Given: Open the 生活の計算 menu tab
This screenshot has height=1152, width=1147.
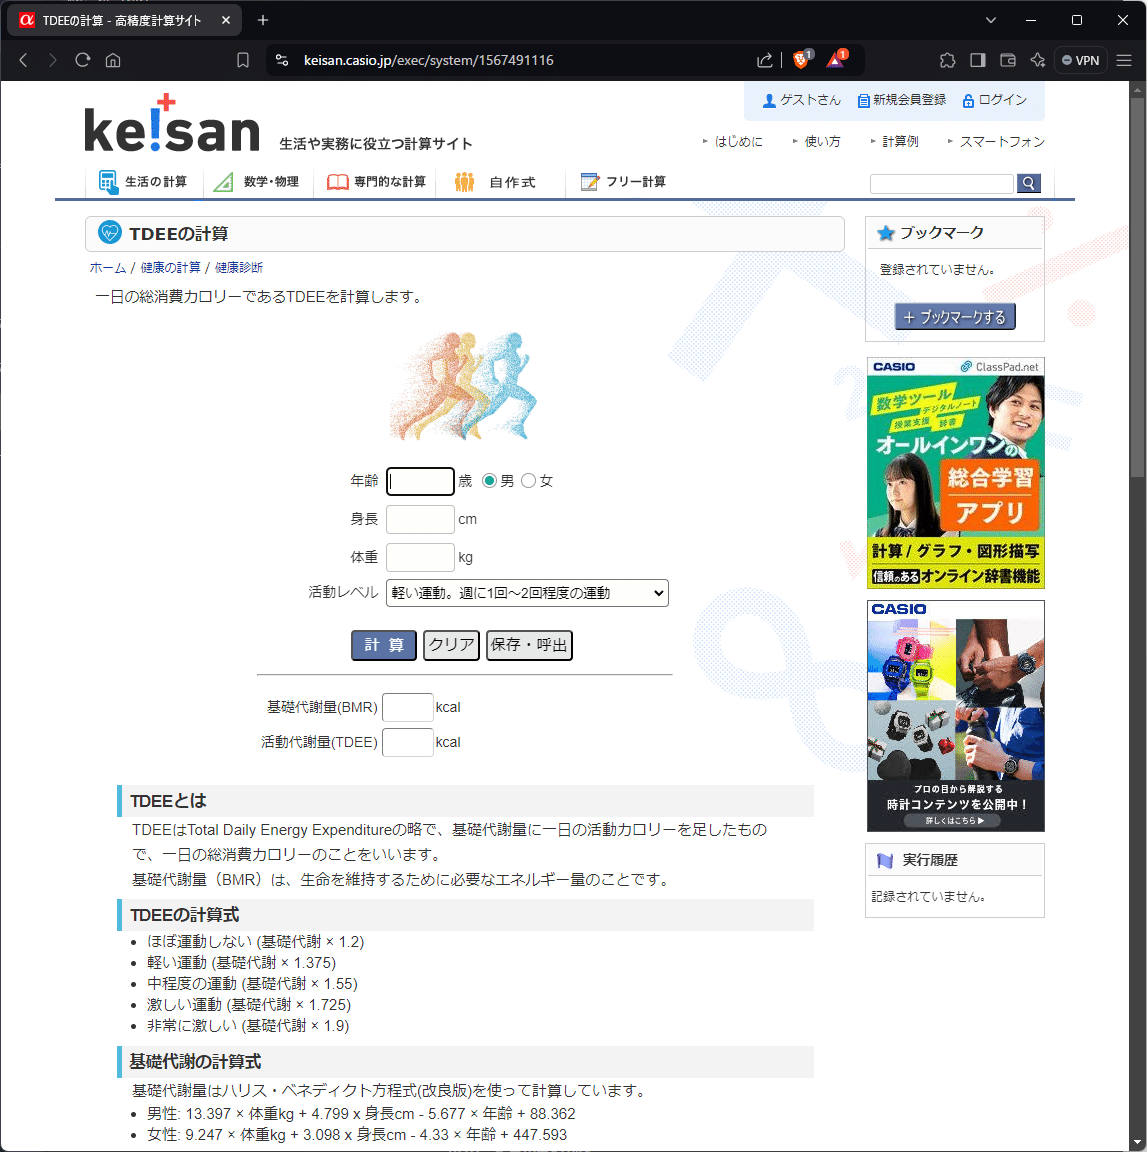Looking at the screenshot, I should click(144, 182).
